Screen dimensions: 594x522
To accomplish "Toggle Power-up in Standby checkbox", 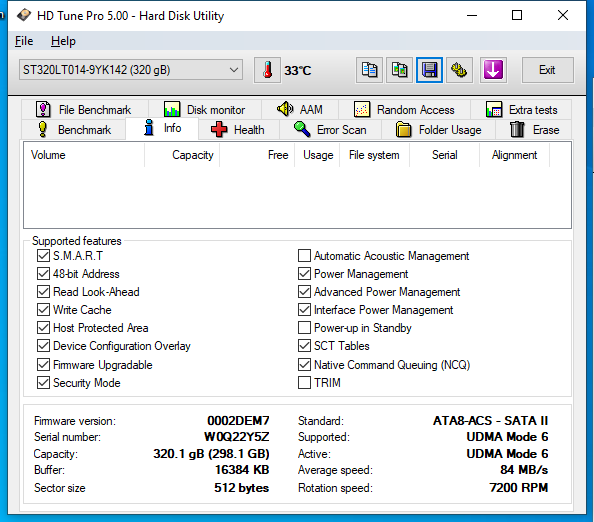I will pos(304,328).
